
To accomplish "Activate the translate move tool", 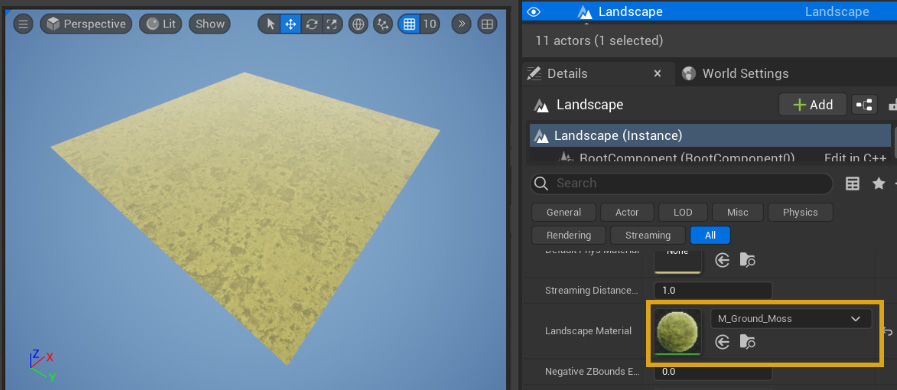I will pos(291,24).
